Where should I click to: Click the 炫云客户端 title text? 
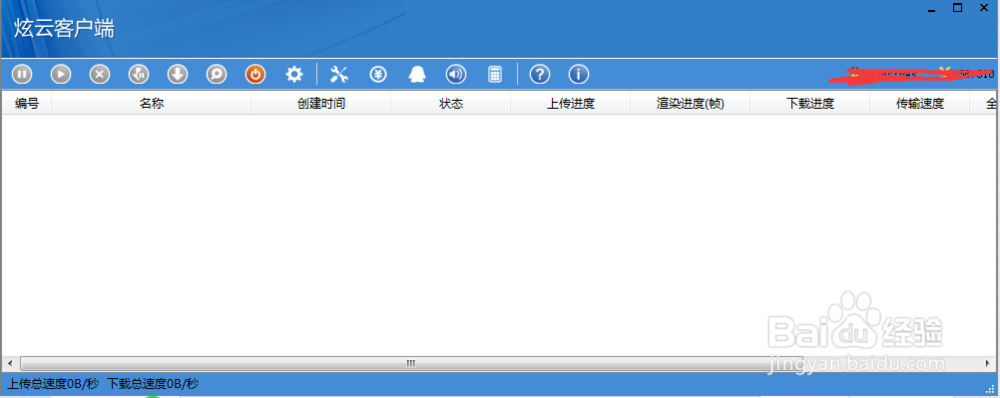[x=64, y=29]
